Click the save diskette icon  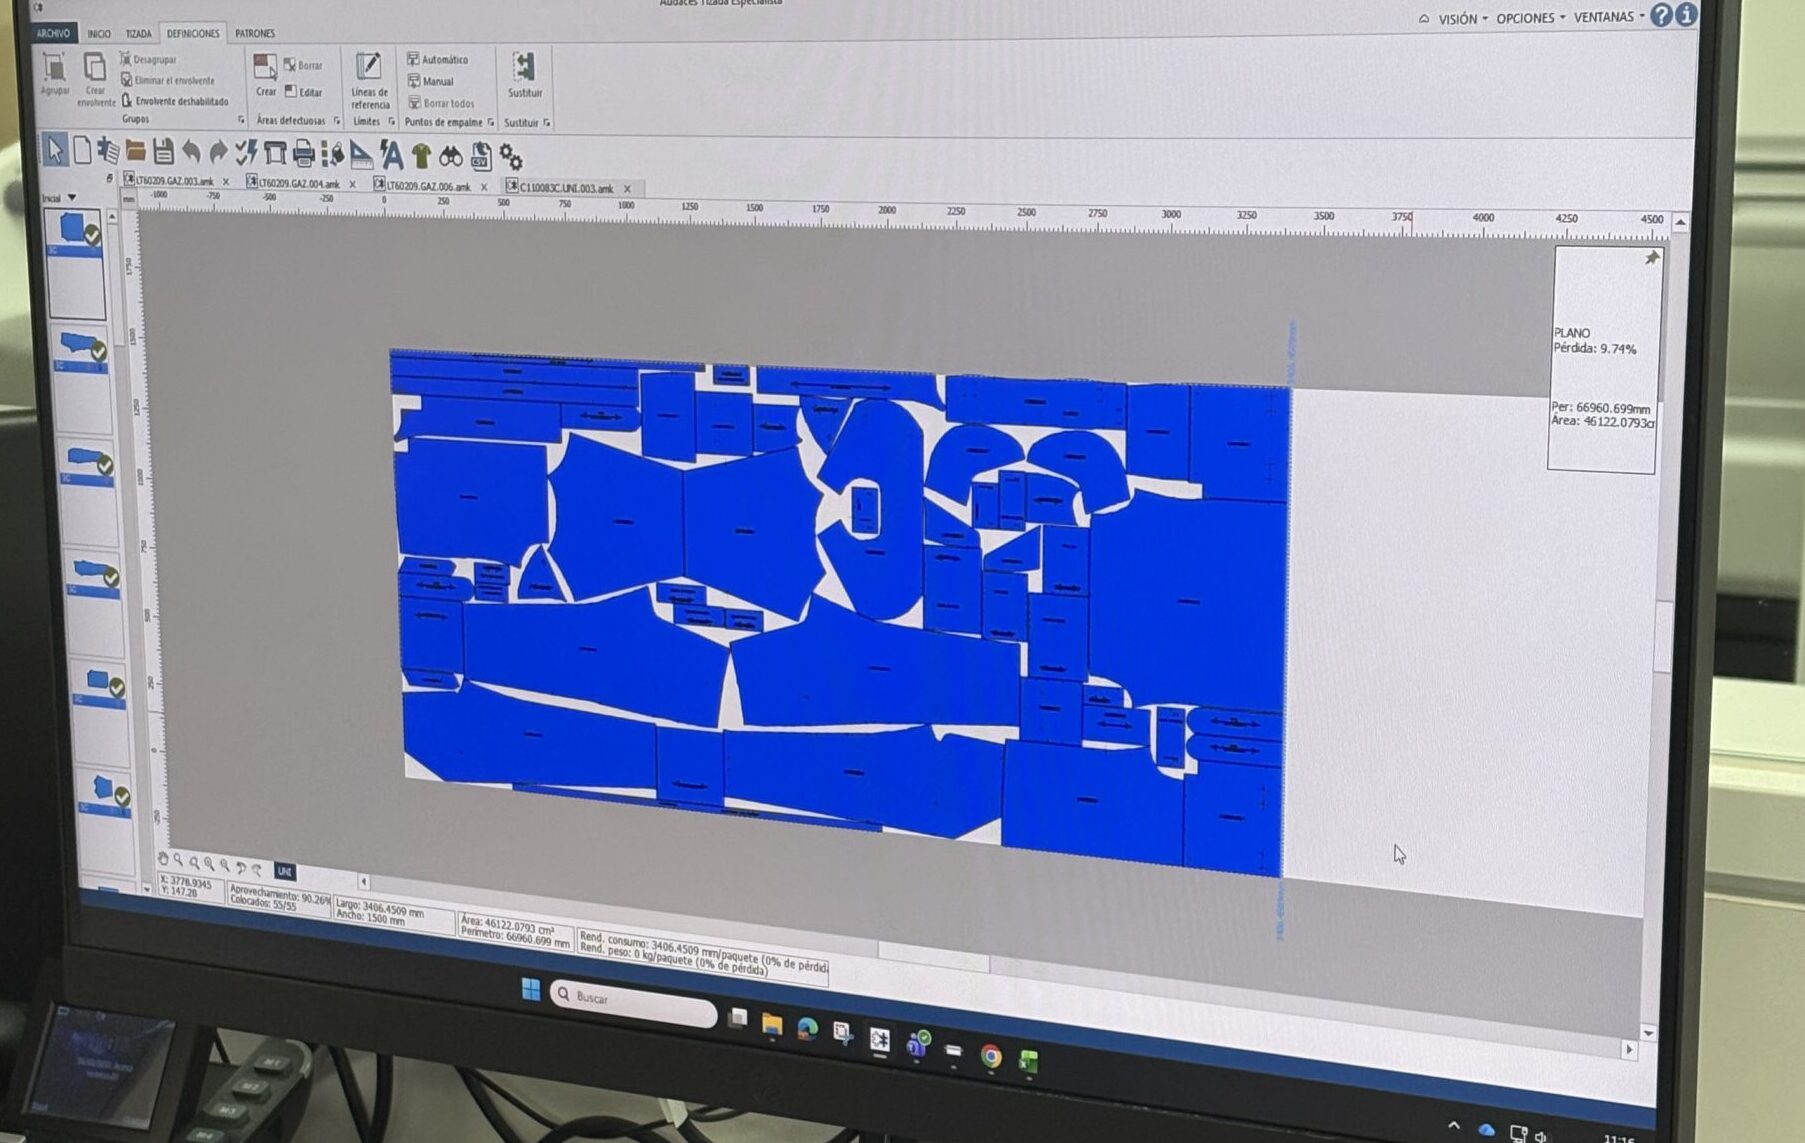[x=163, y=152]
